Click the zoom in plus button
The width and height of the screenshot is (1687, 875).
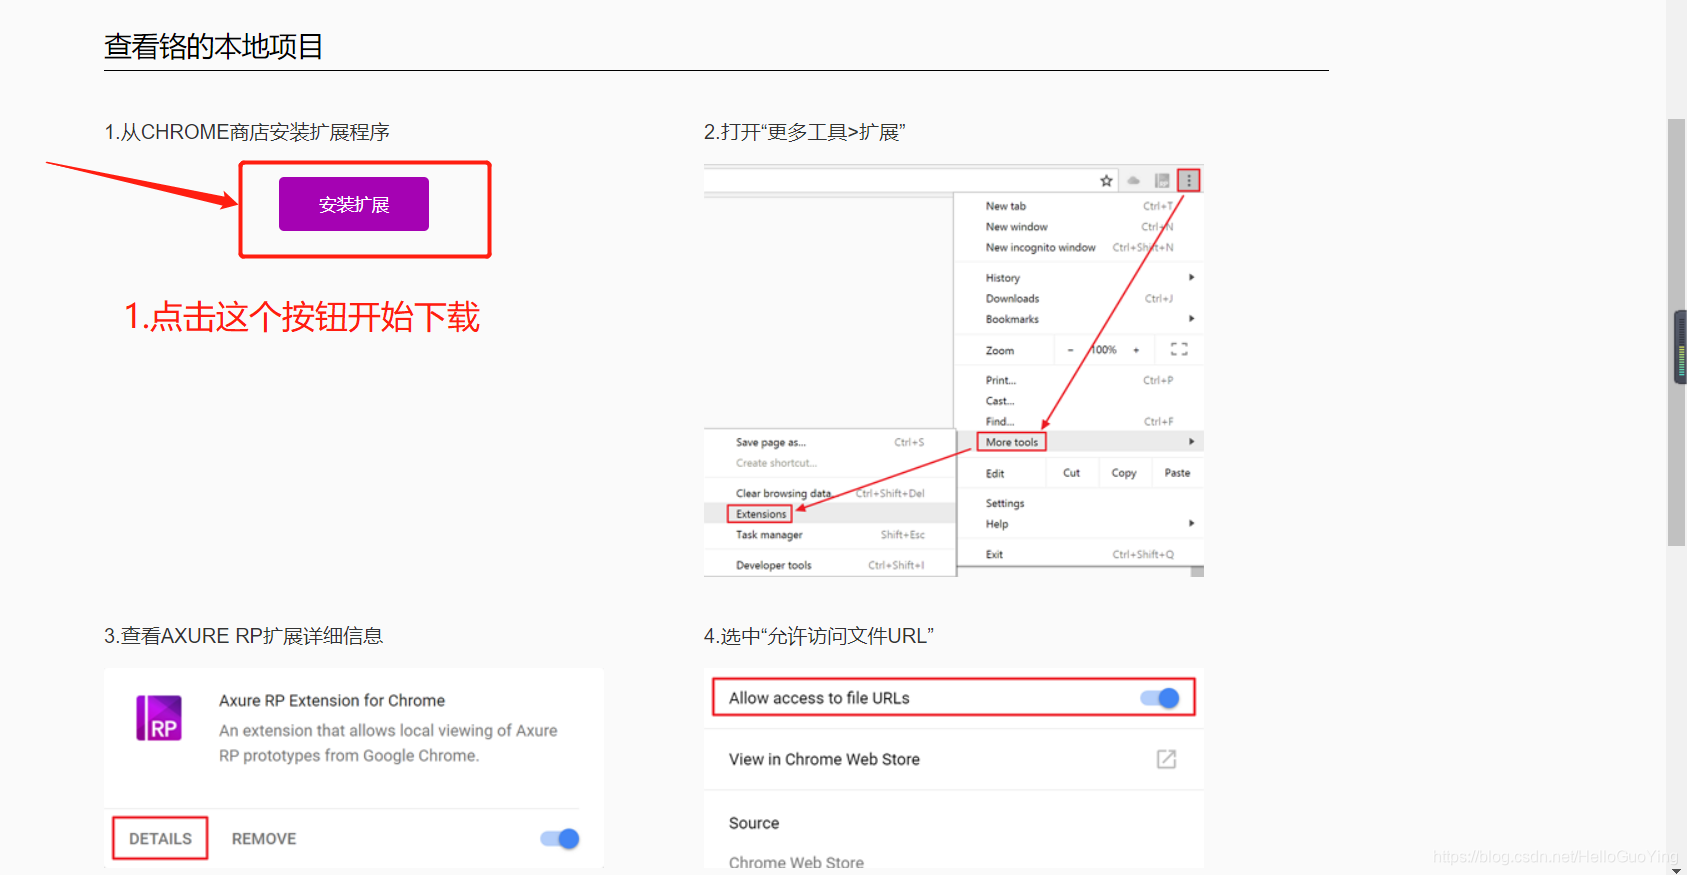pos(1136,350)
